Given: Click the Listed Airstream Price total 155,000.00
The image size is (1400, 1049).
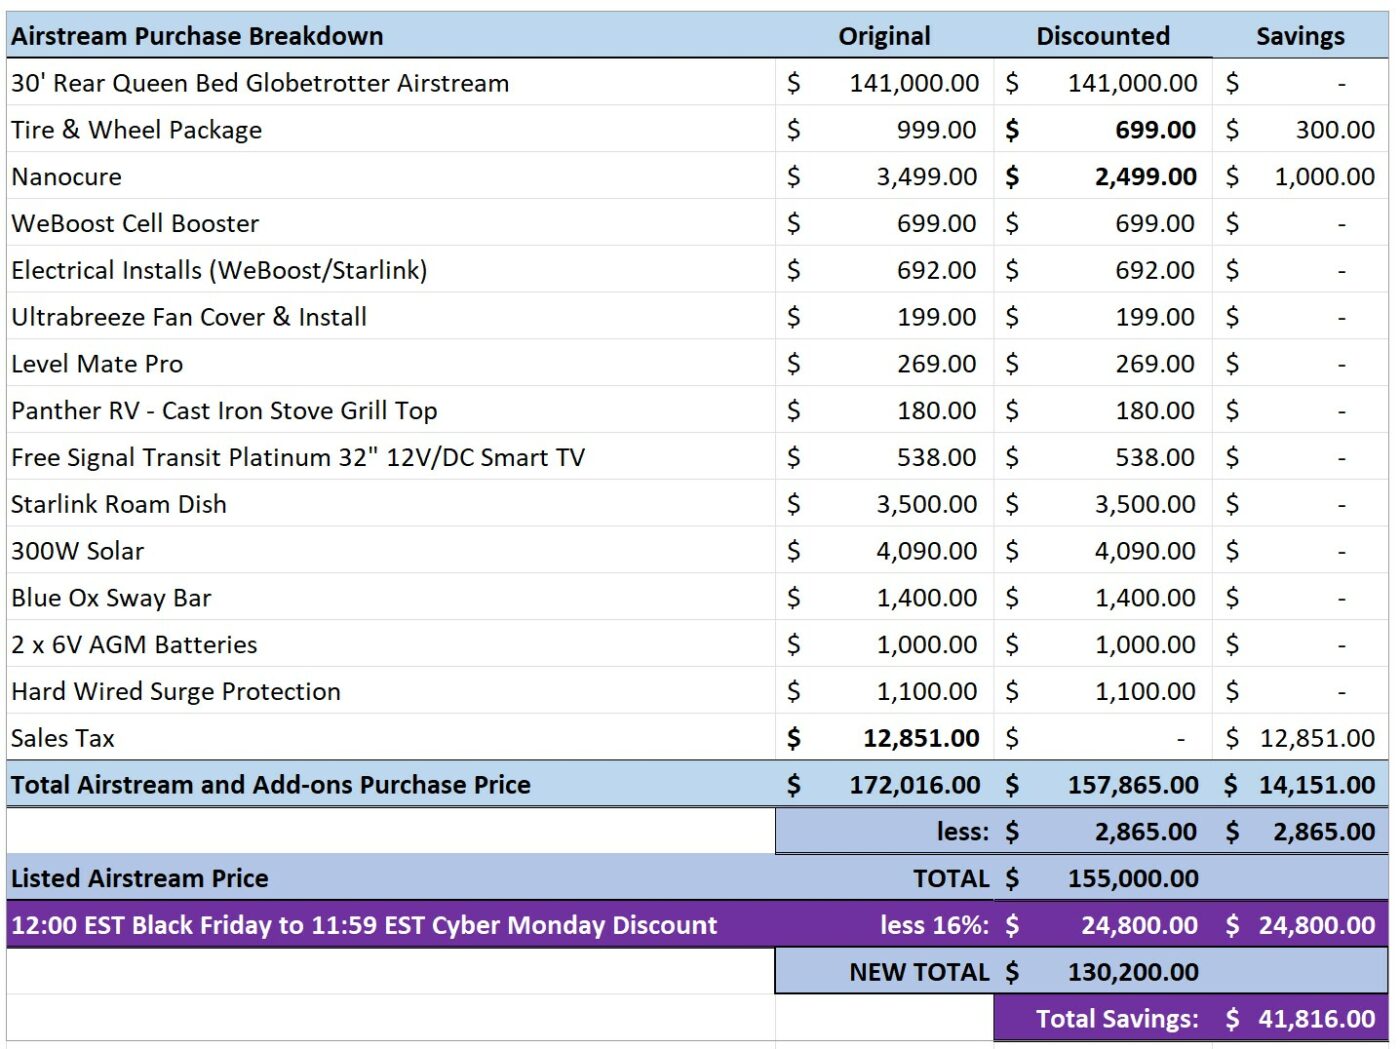Looking at the screenshot, I should tap(1132, 879).
